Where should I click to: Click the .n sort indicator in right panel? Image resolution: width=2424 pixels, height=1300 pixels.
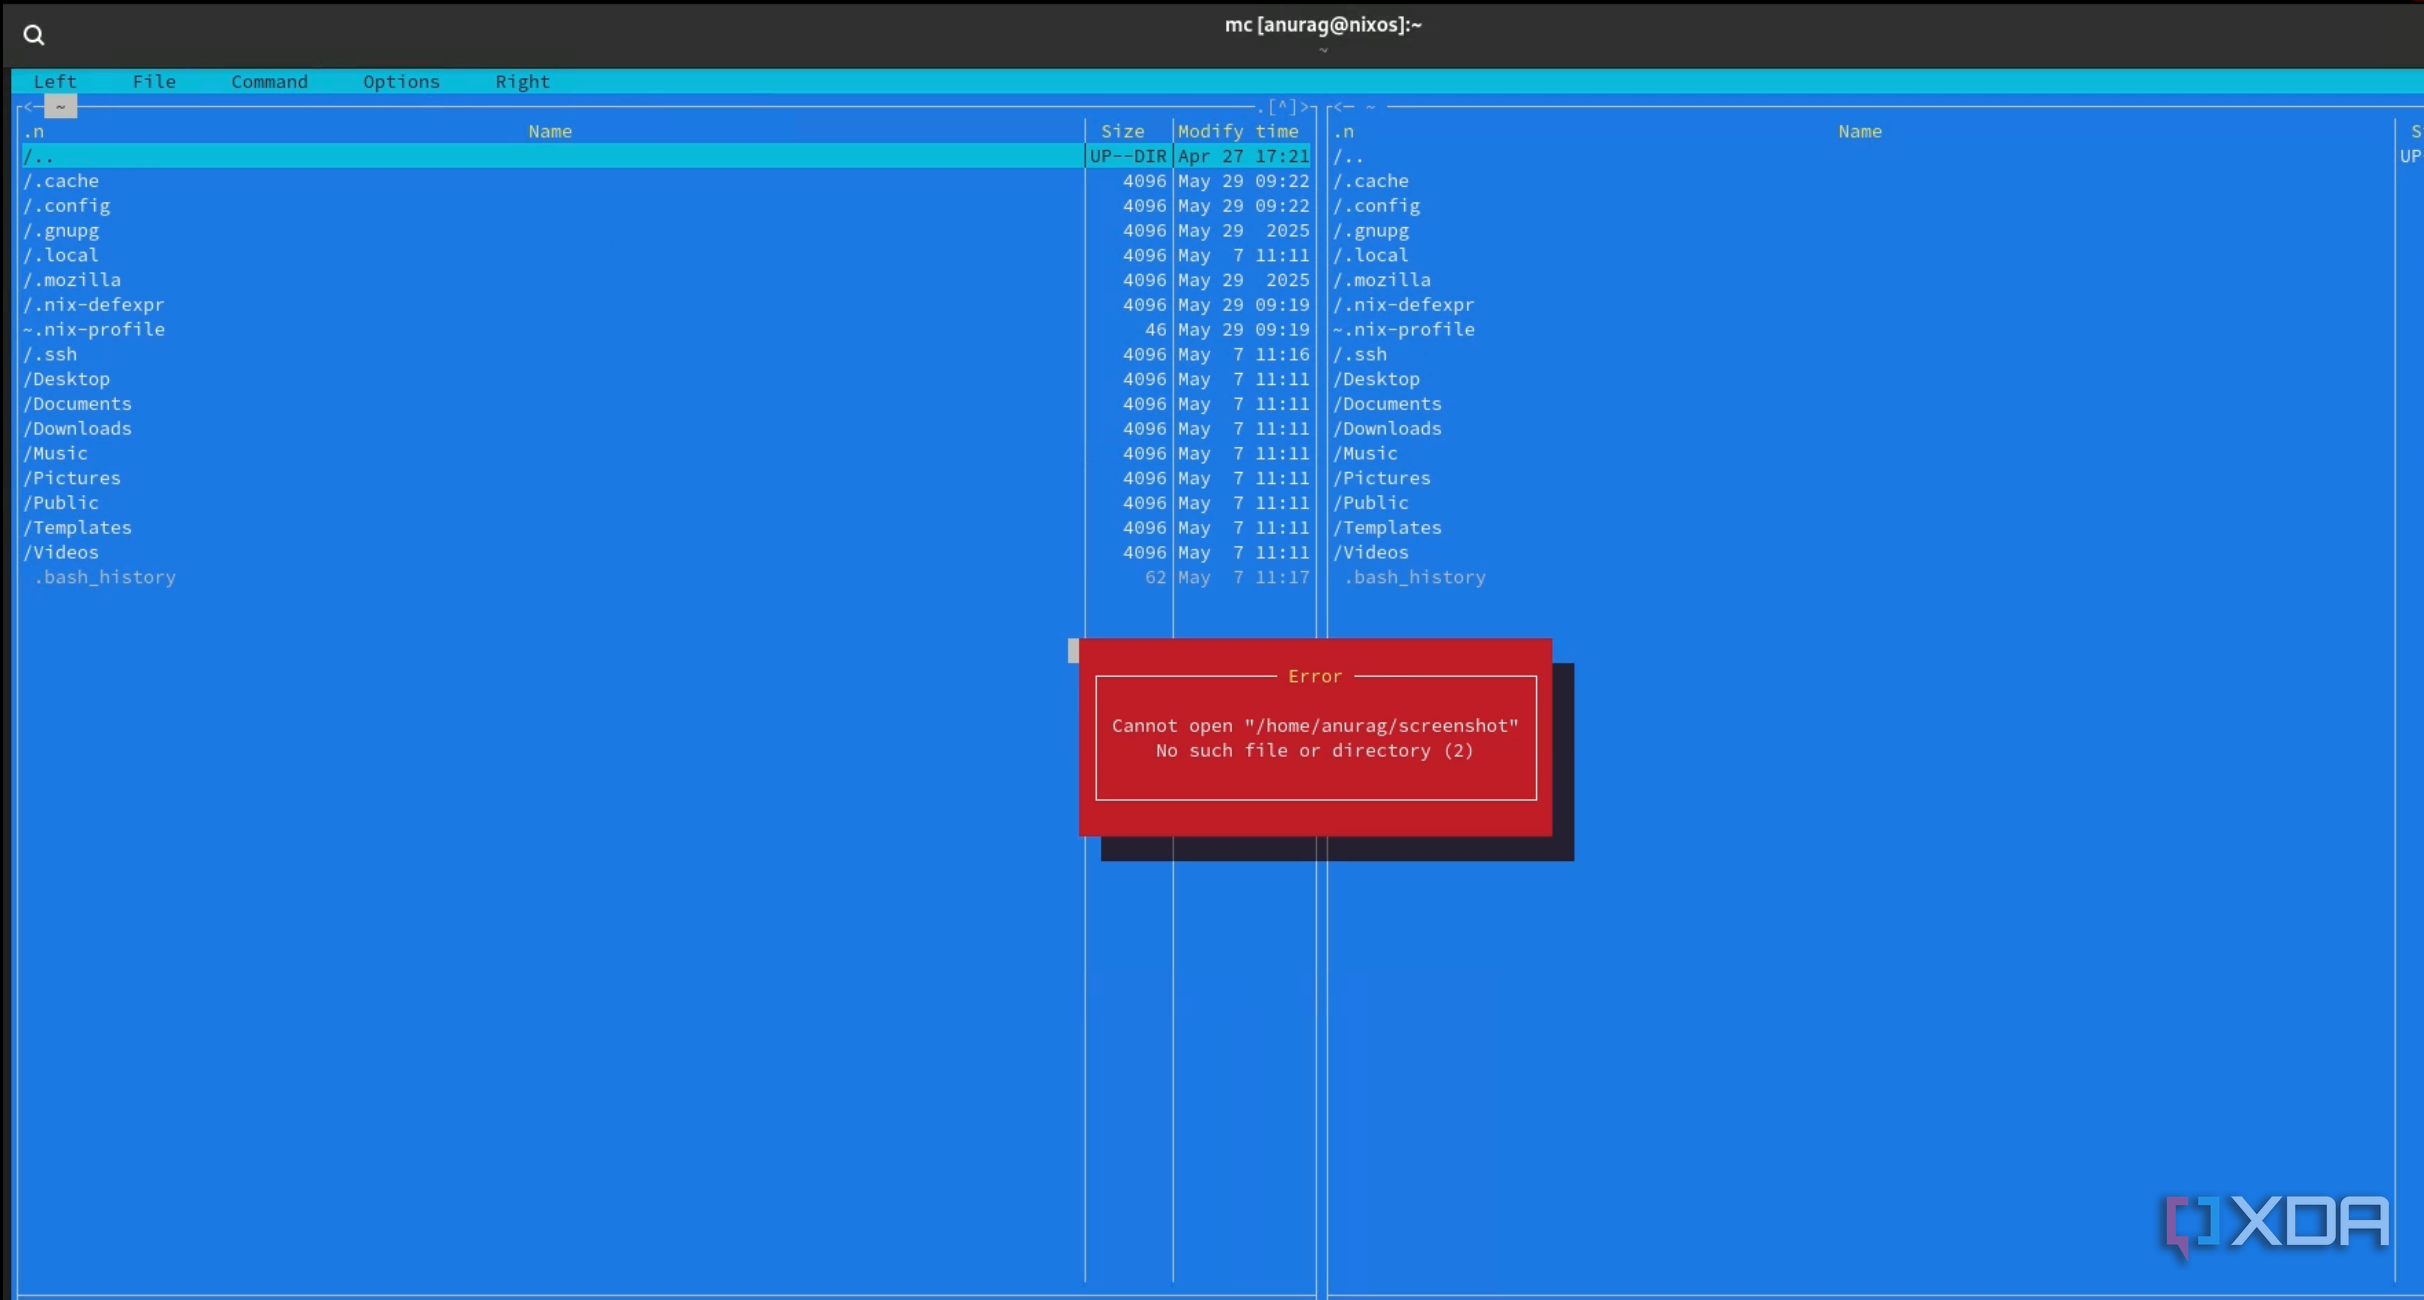point(1344,132)
